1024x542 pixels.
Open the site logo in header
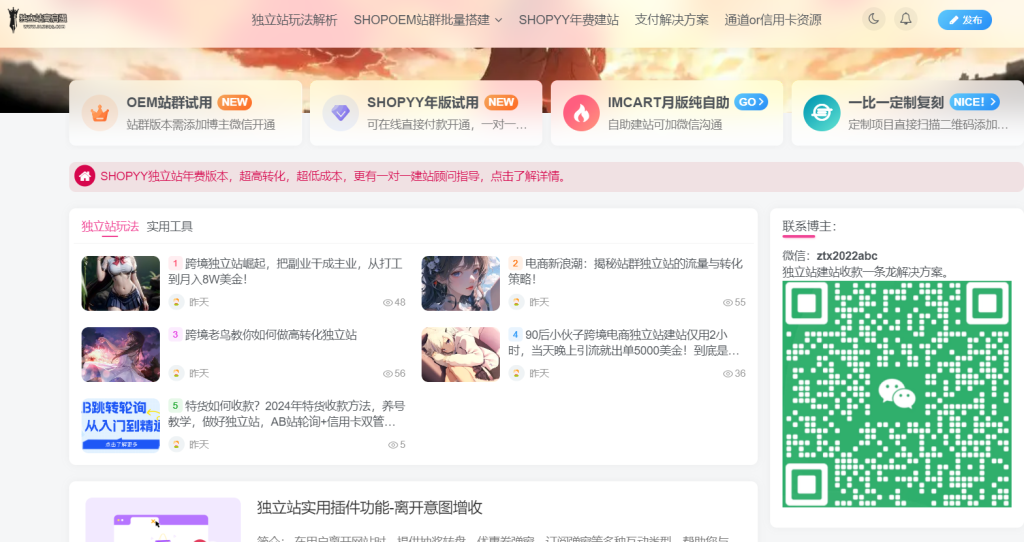point(37,20)
